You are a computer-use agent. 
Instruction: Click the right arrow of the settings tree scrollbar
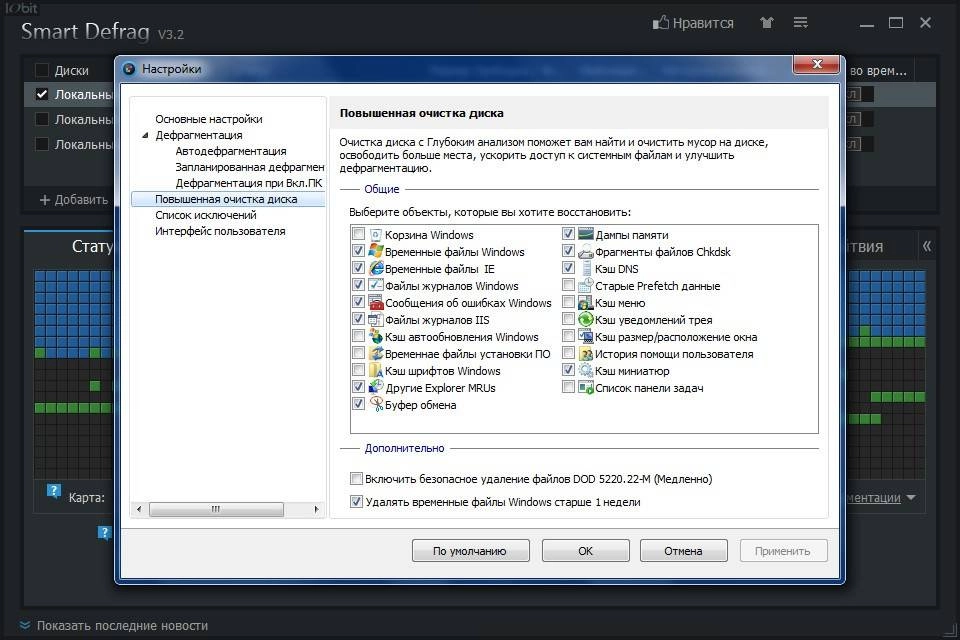pos(316,509)
